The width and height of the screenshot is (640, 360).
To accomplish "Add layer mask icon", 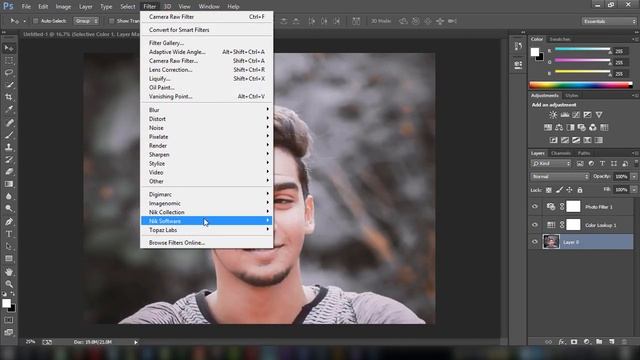I will coord(574,342).
